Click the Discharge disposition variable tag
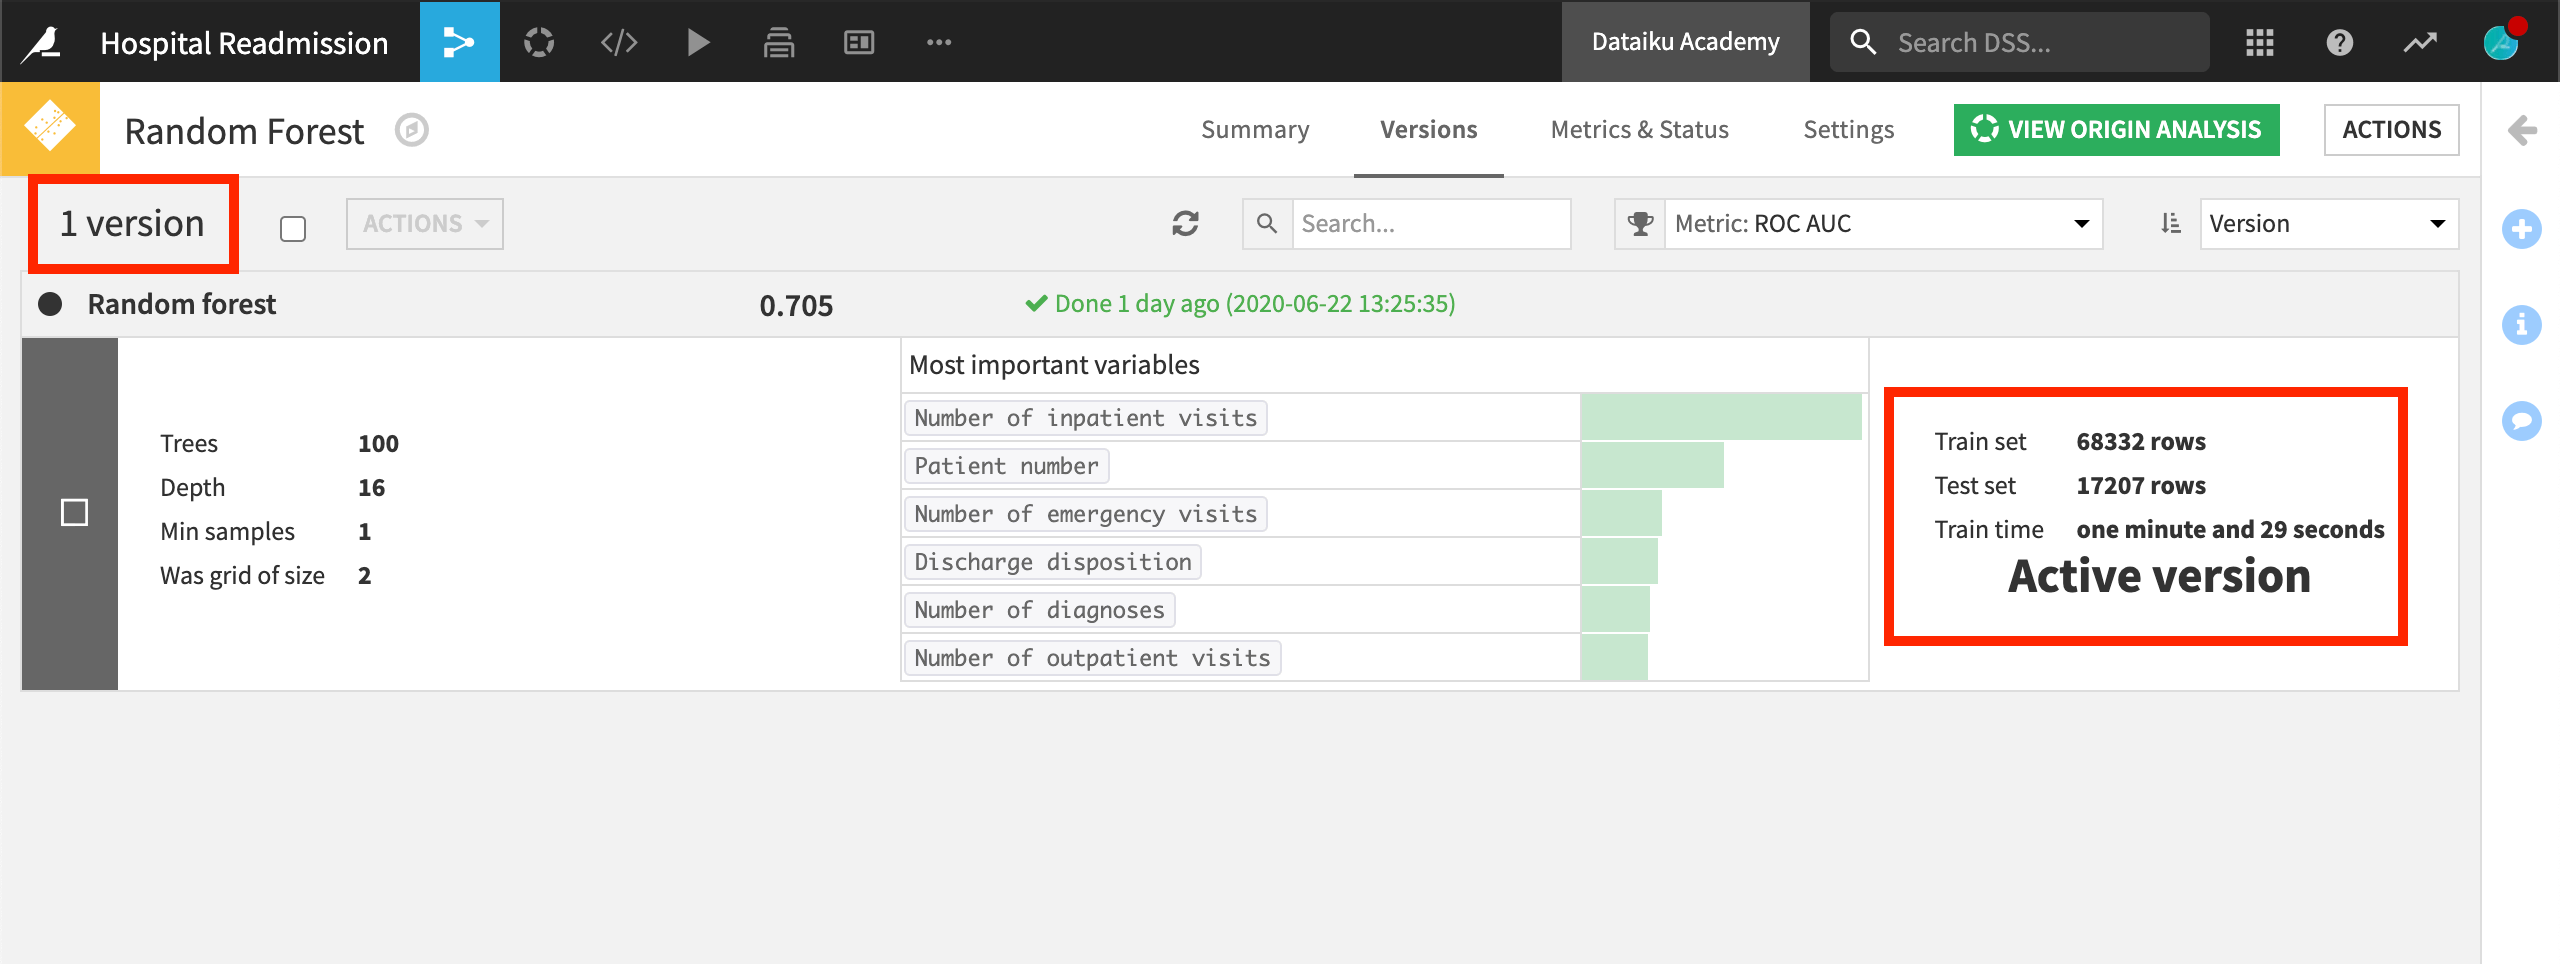Screen dimensions: 2560x964 (x=1052, y=562)
